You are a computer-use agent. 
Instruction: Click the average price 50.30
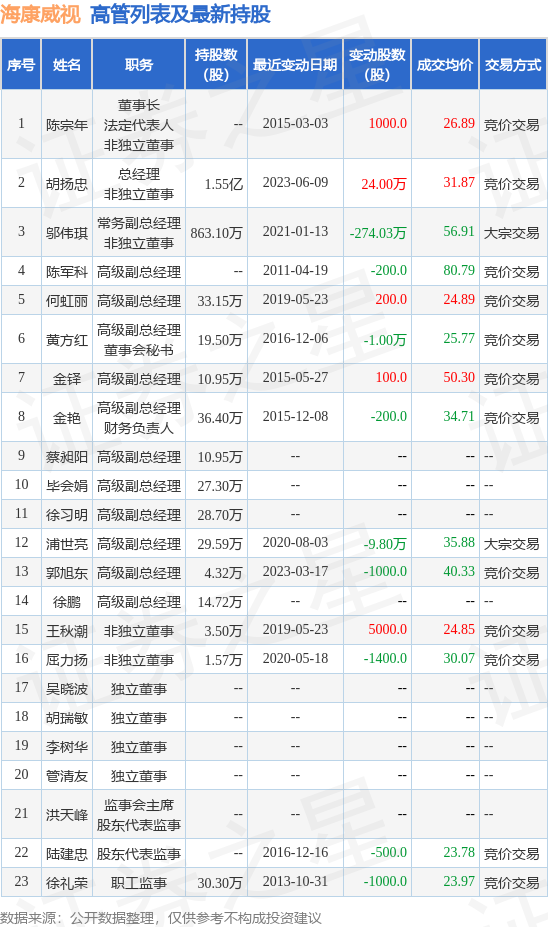click(x=459, y=377)
